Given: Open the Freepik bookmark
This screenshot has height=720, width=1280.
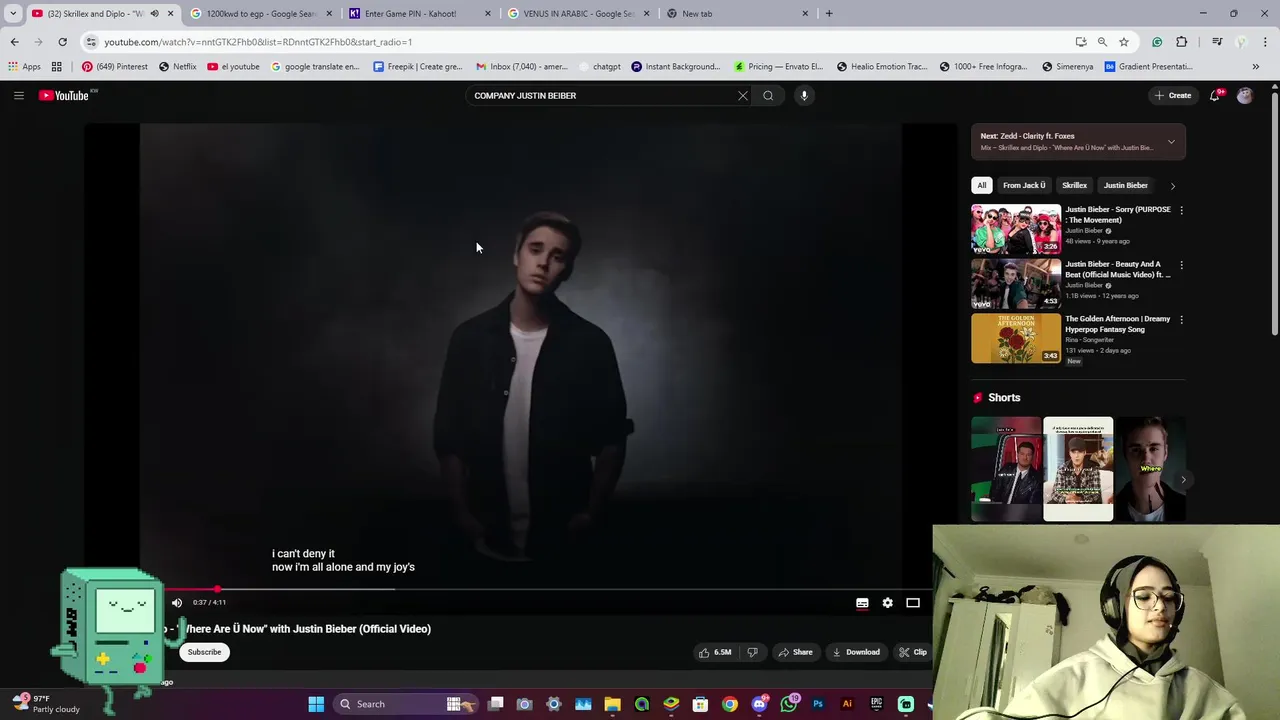Looking at the screenshot, I should click(417, 67).
